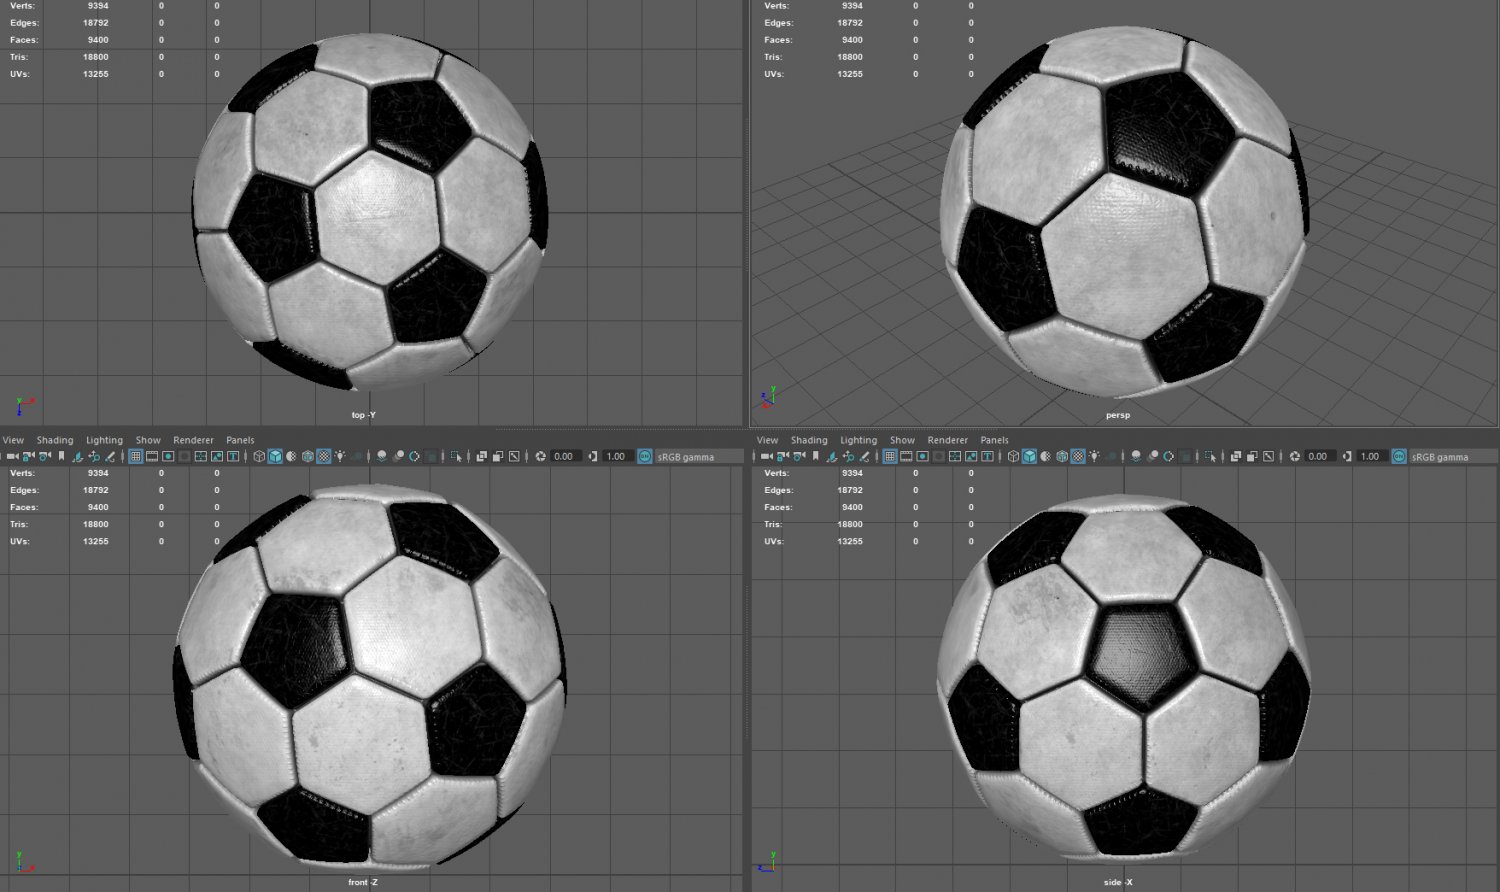Open the Panels menu in the side viewport
Image resolution: width=1500 pixels, height=892 pixels.
point(993,440)
